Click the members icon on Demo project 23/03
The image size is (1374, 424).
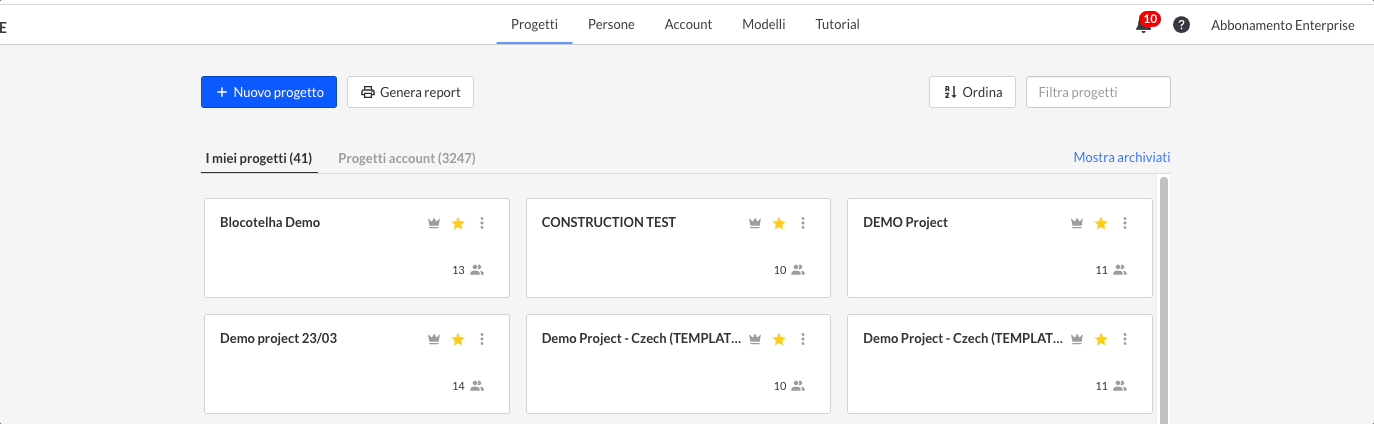pyautogui.click(x=477, y=386)
